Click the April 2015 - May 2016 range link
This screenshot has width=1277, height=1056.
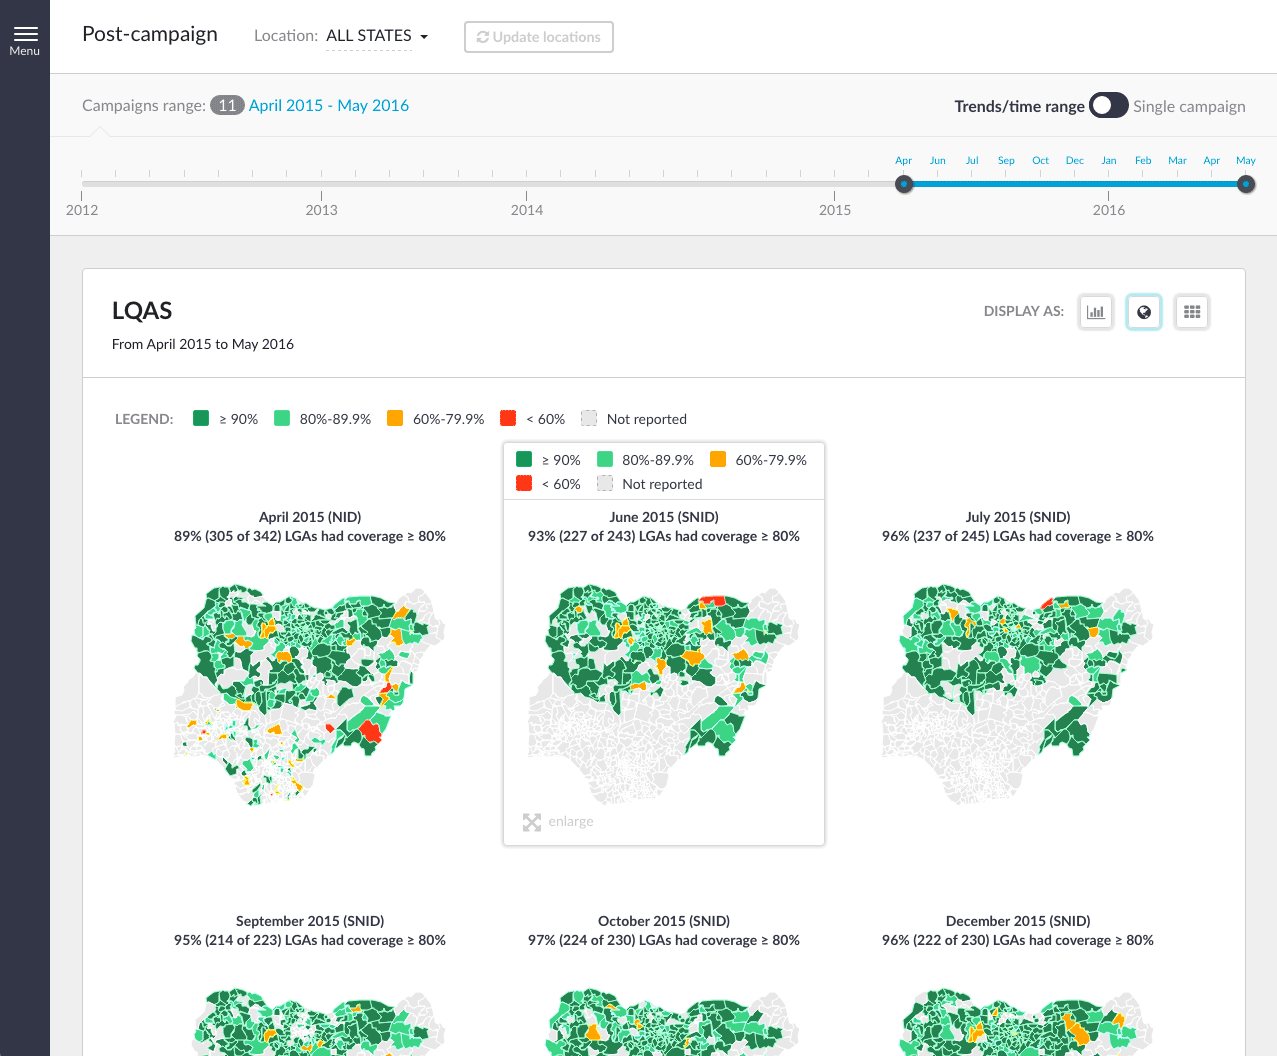click(328, 106)
